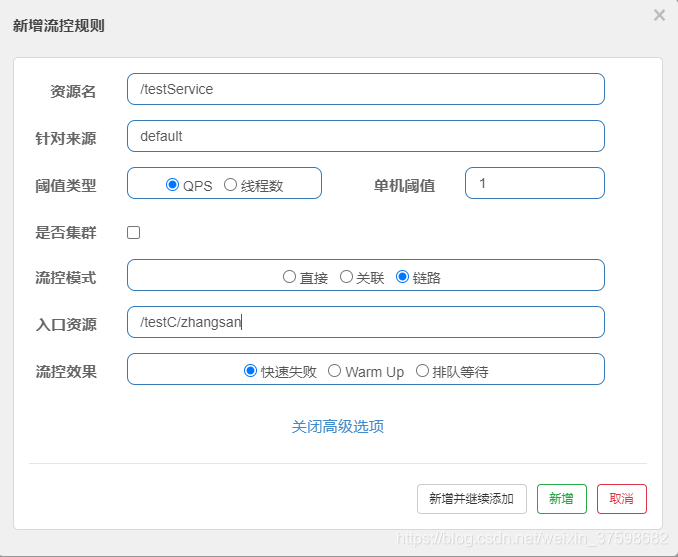Click the 是否集群 label
This screenshot has width=678, height=557.
(66, 233)
